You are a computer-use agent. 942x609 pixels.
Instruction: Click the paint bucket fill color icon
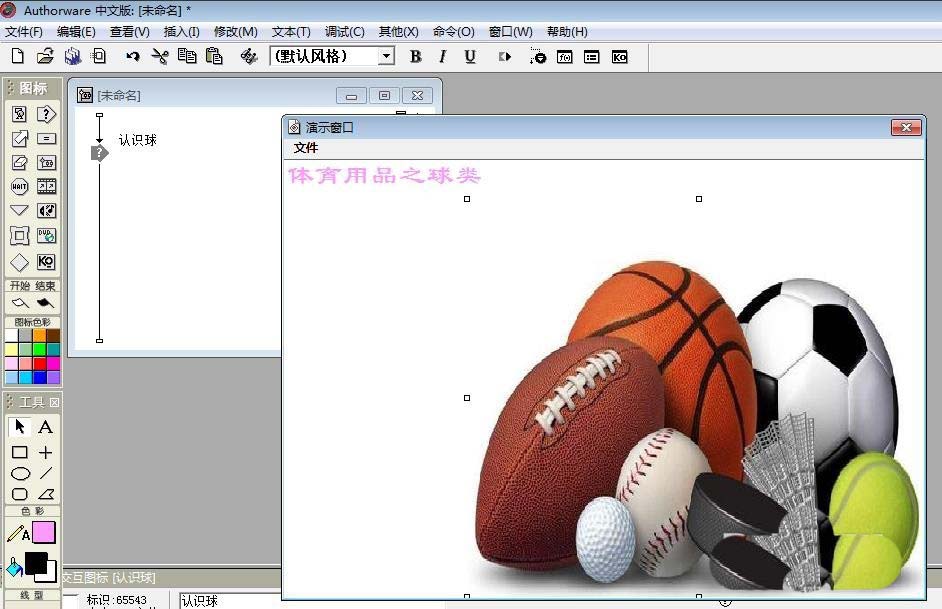[x=14, y=566]
